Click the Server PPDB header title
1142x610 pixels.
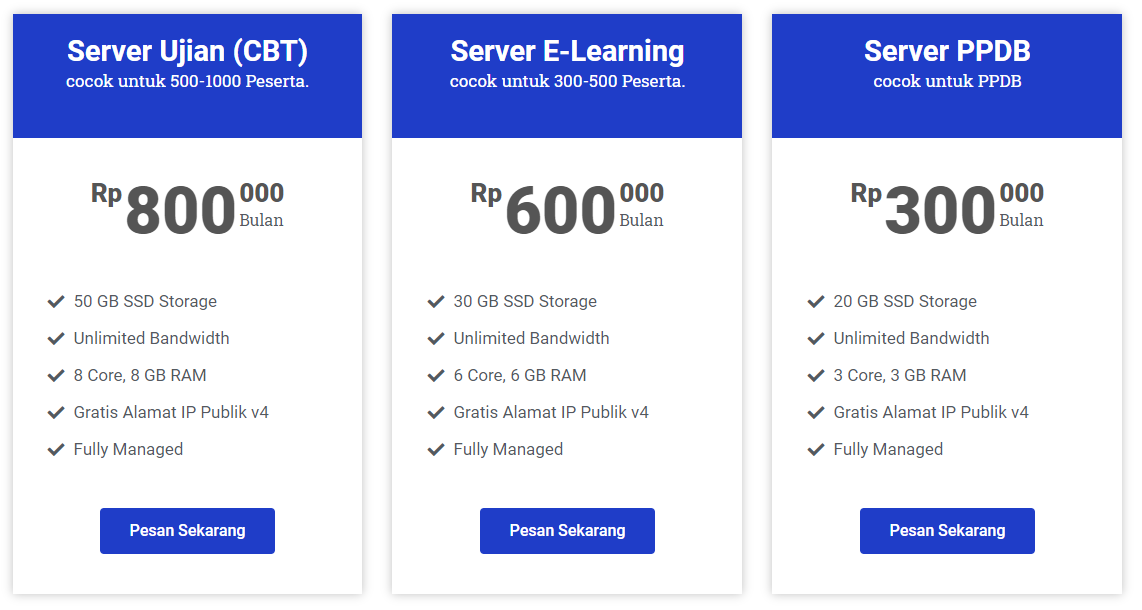(947, 51)
